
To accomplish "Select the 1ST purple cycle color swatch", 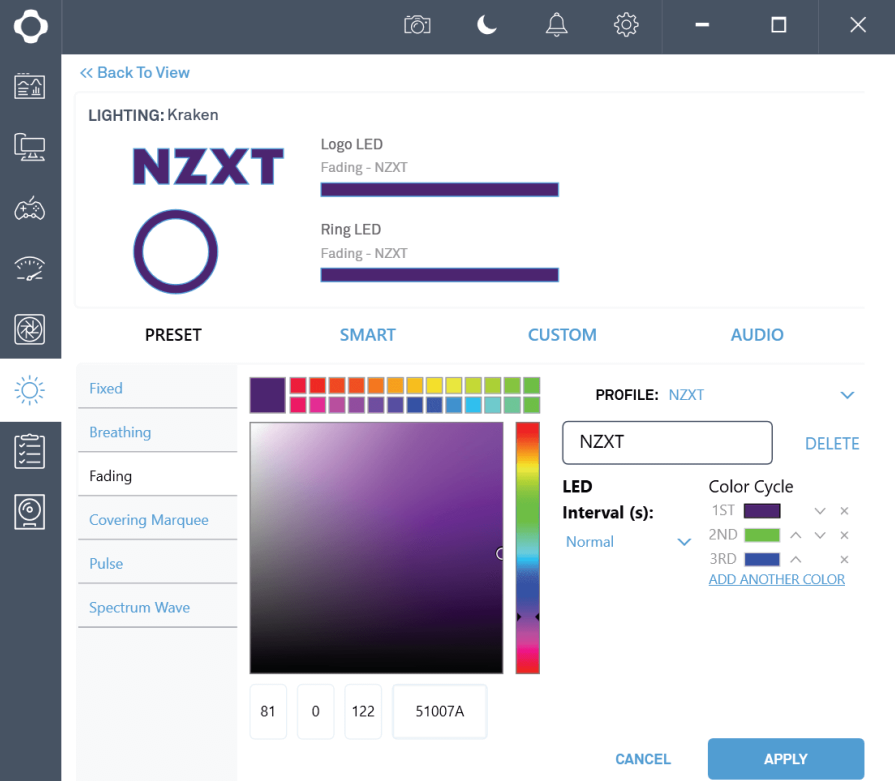I will [x=762, y=511].
